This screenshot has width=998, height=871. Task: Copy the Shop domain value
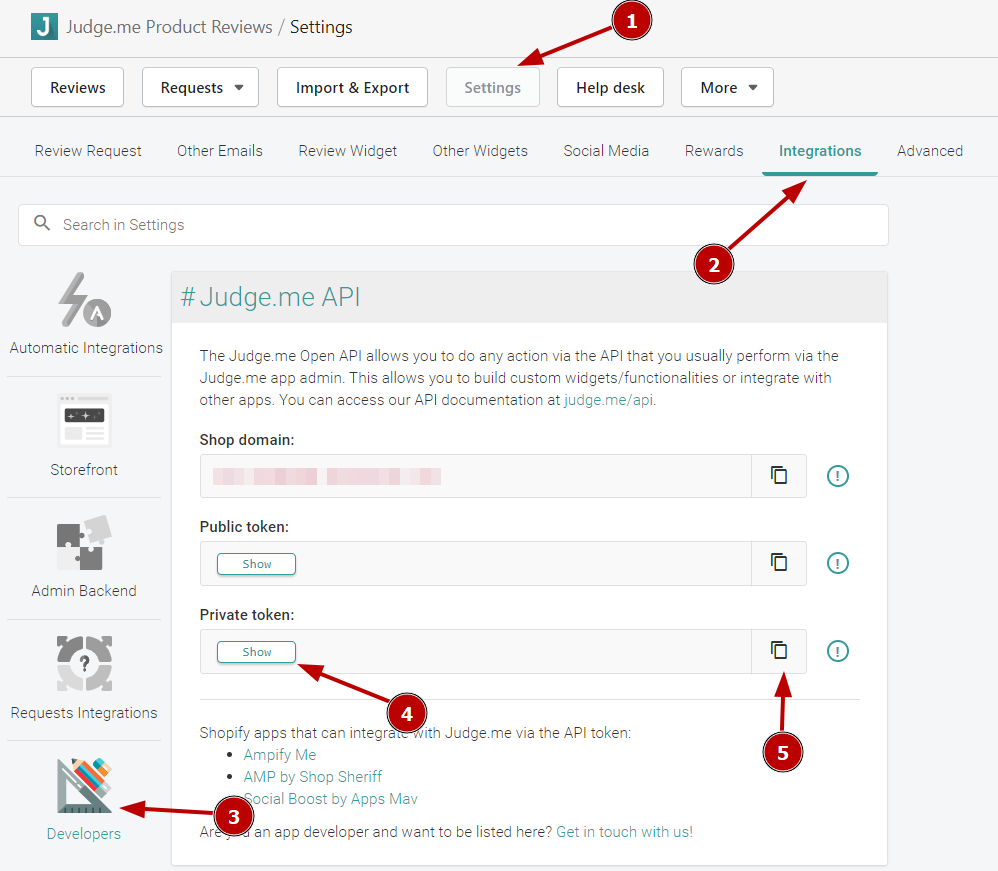[779, 476]
